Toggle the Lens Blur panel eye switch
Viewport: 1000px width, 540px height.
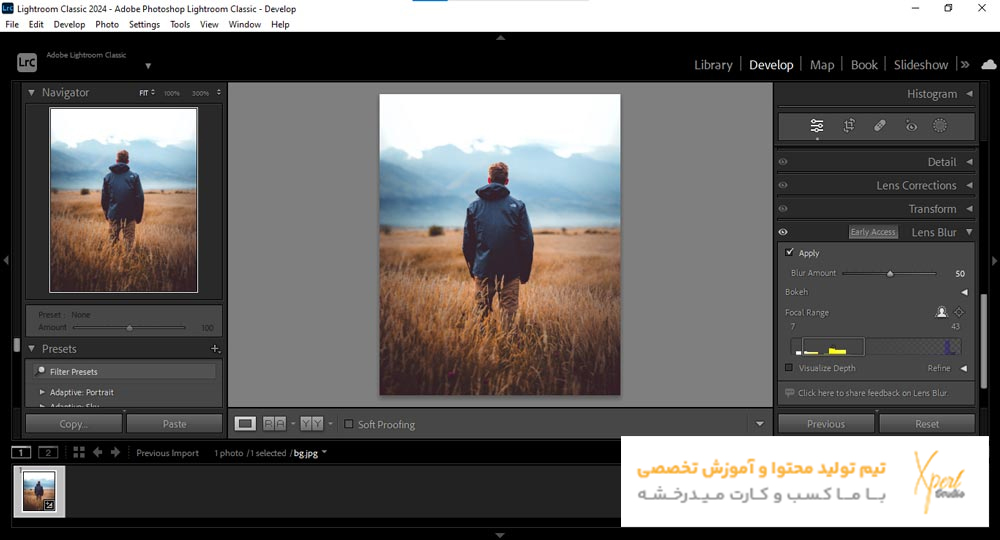click(783, 232)
